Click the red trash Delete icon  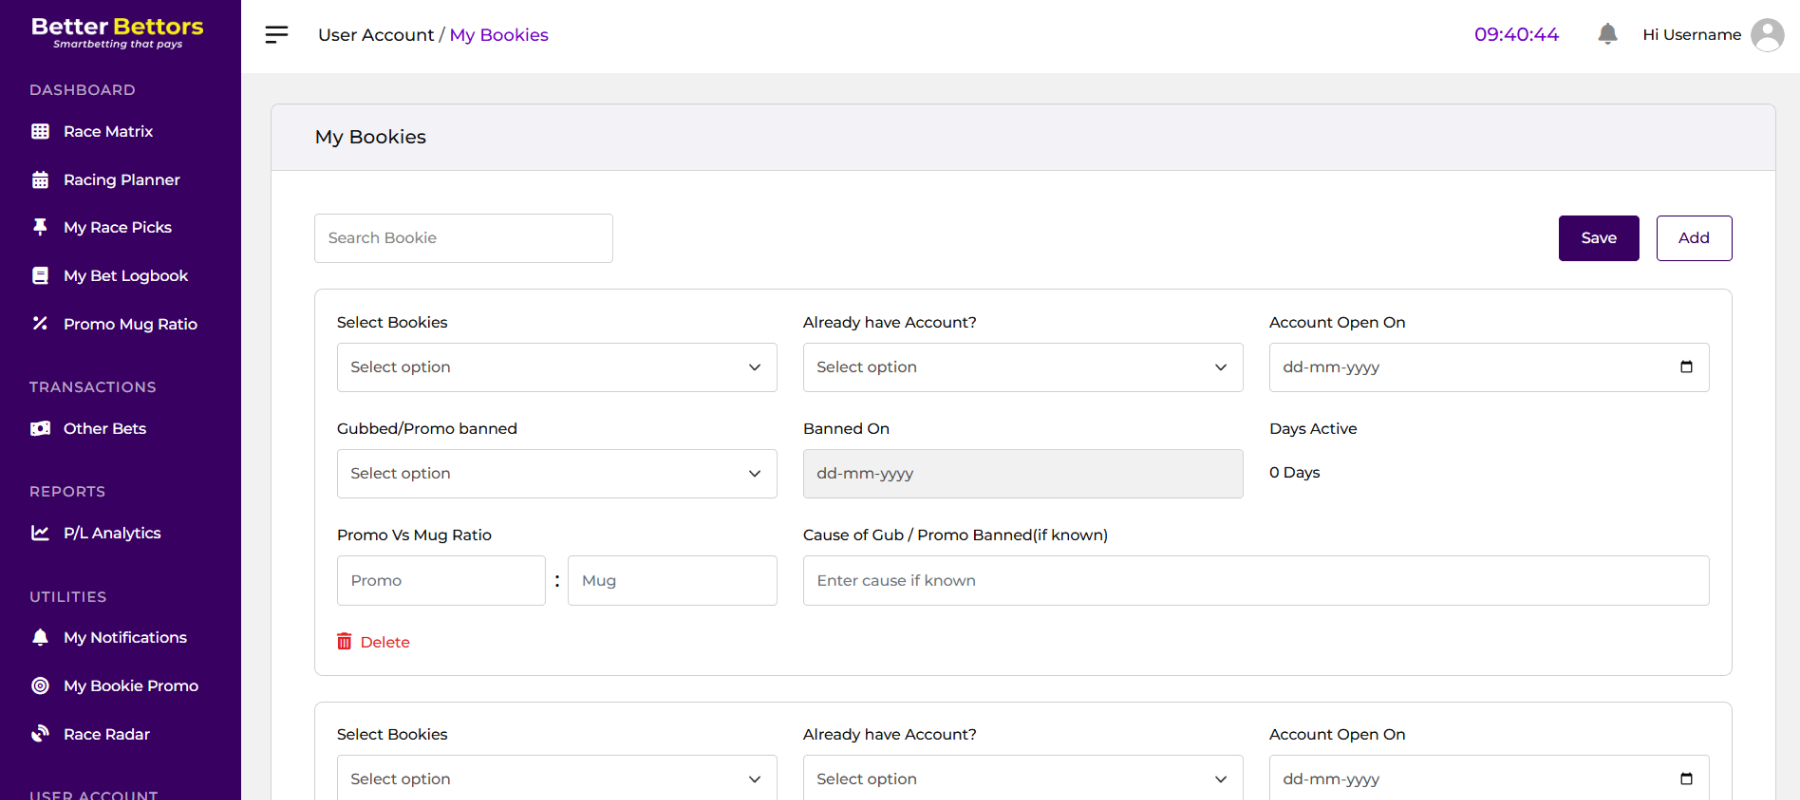(344, 642)
